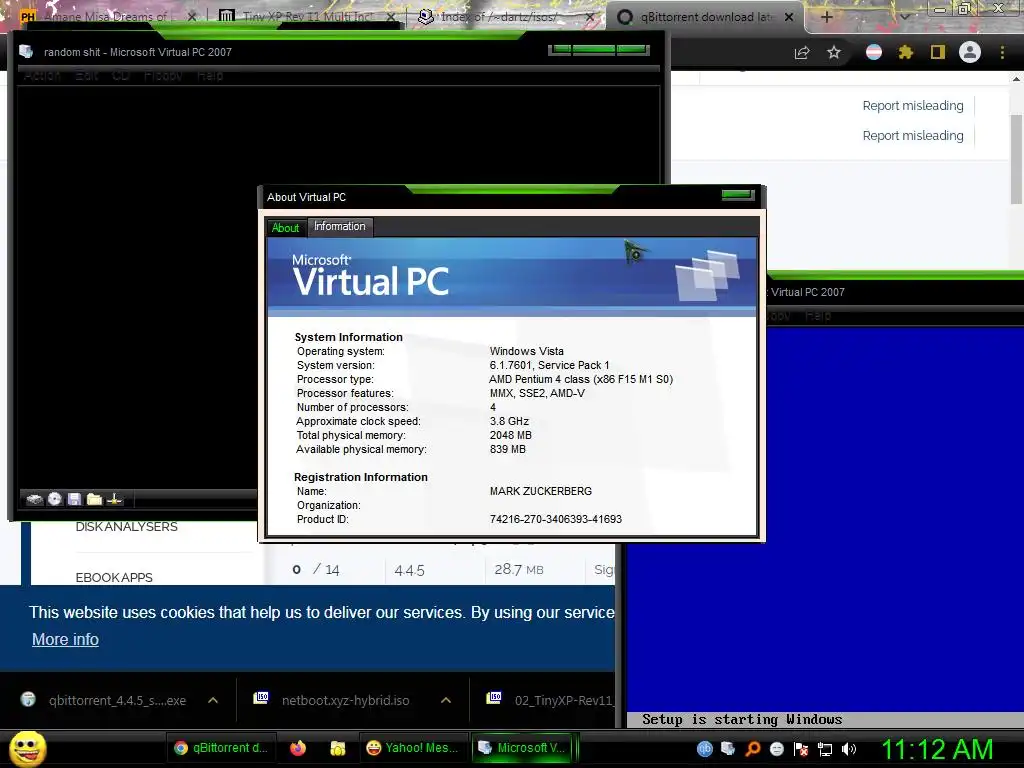Expand options for qbittorrent_4.4.5 download
Image resolution: width=1024 pixels, height=768 pixels.
pos(213,700)
